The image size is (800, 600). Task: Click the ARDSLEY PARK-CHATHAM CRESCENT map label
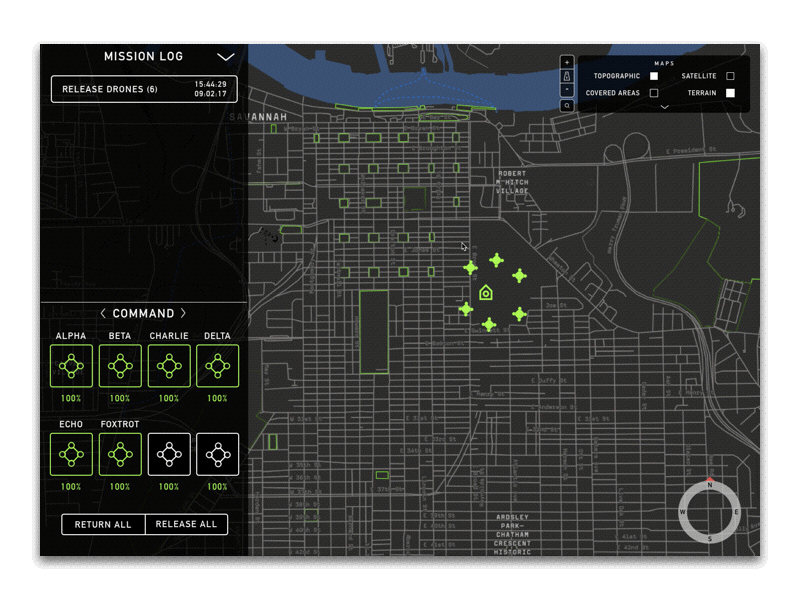[512, 535]
